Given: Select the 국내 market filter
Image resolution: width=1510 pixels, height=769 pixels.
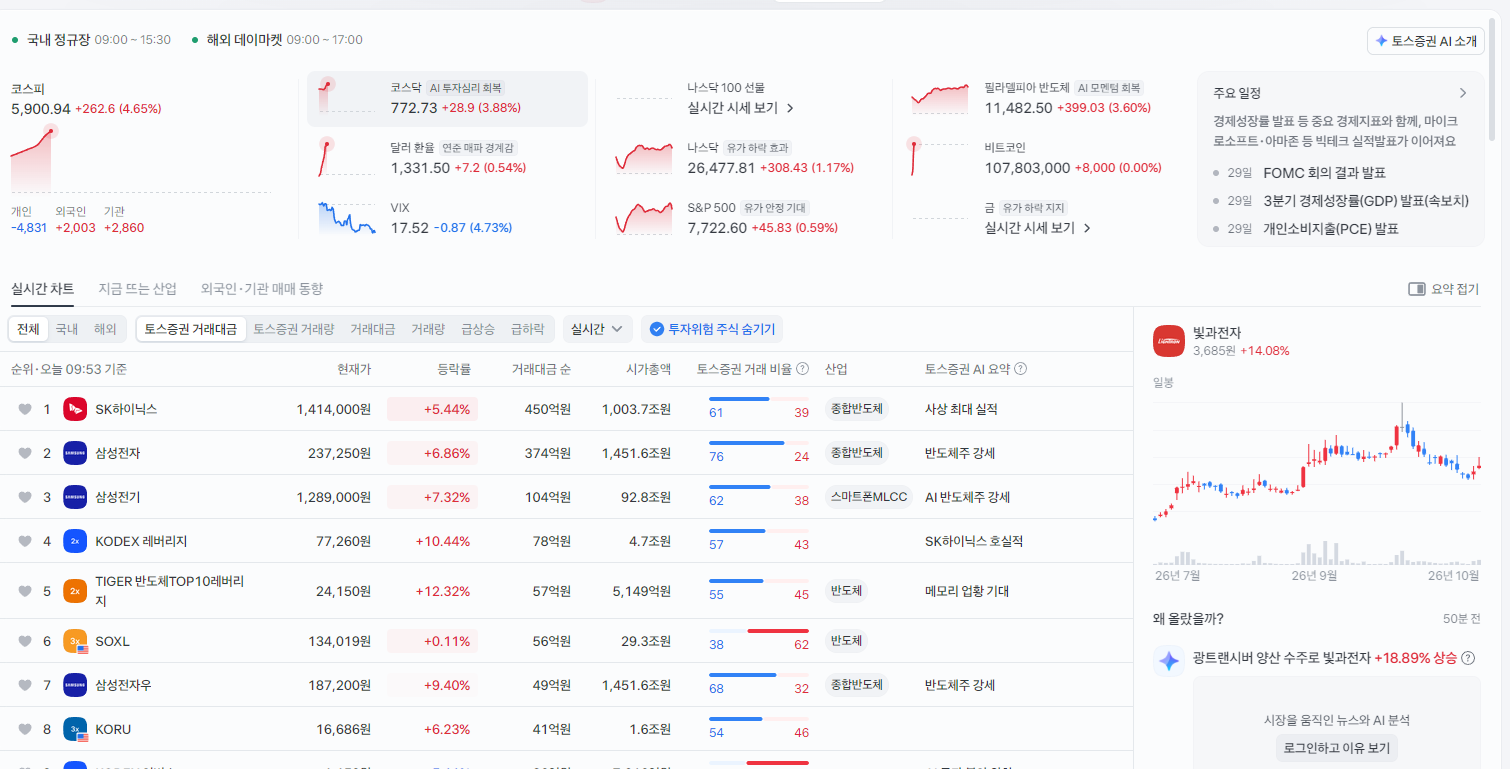Looking at the screenshot, I should (x=66, y=329).
